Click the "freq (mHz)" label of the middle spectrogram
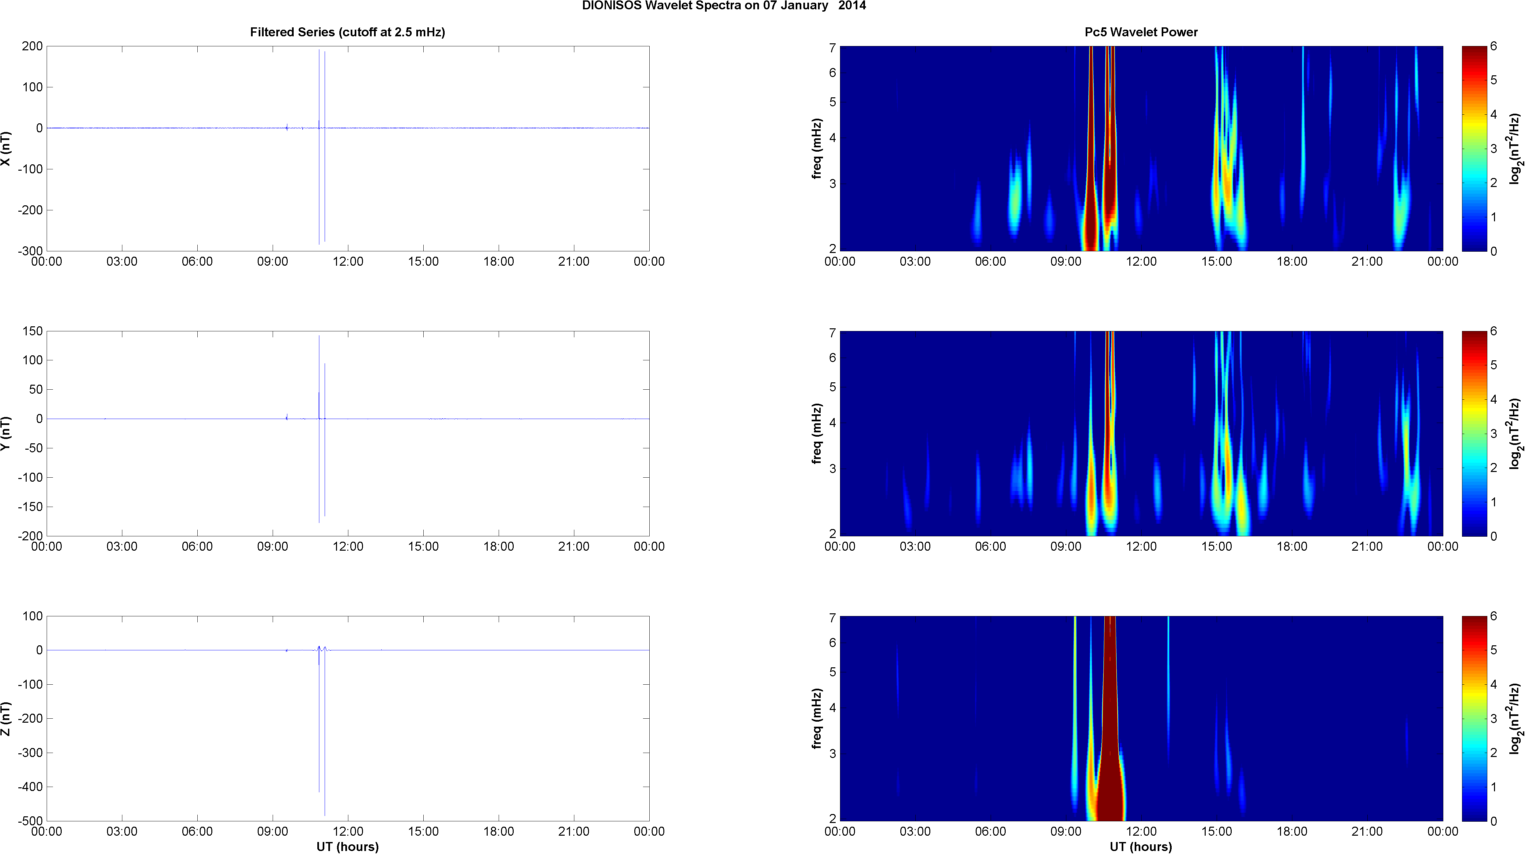This screenshot has width=1525, height=854. pos(817,434)
